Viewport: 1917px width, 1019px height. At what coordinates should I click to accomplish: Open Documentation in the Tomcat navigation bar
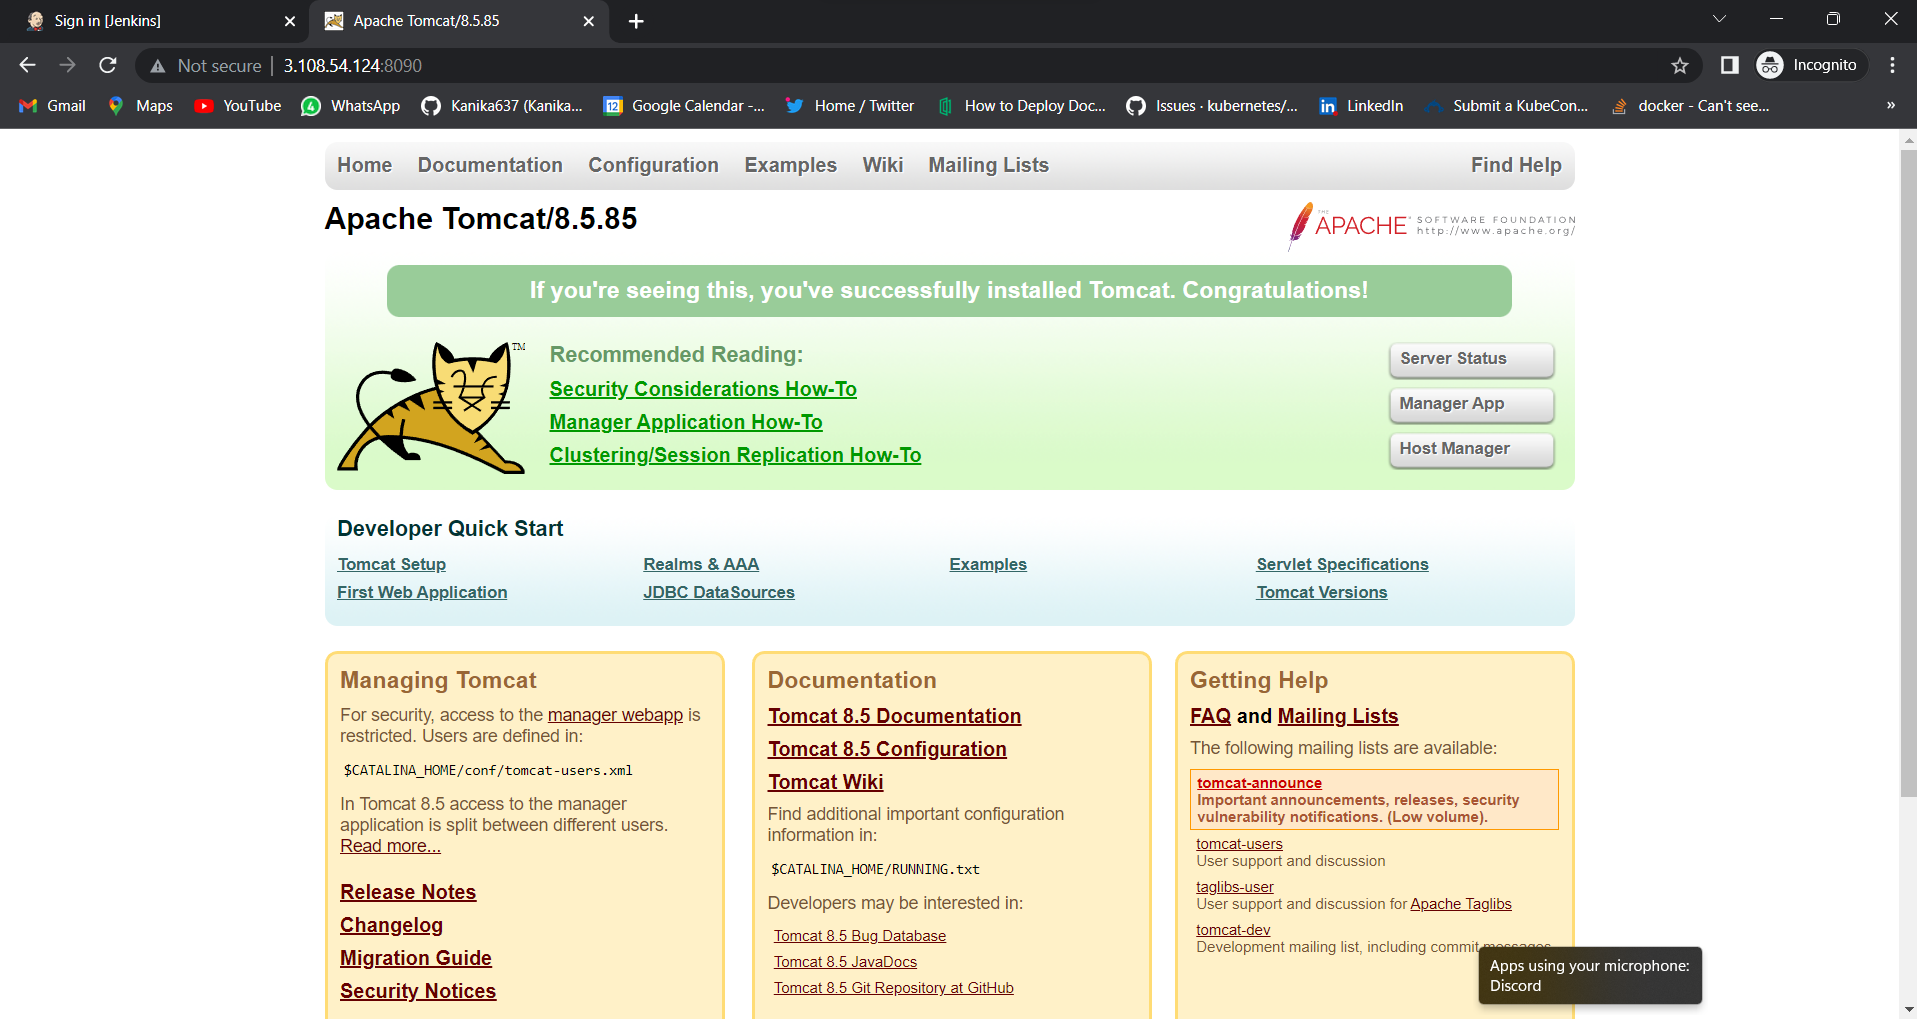(x=490, y=165)
